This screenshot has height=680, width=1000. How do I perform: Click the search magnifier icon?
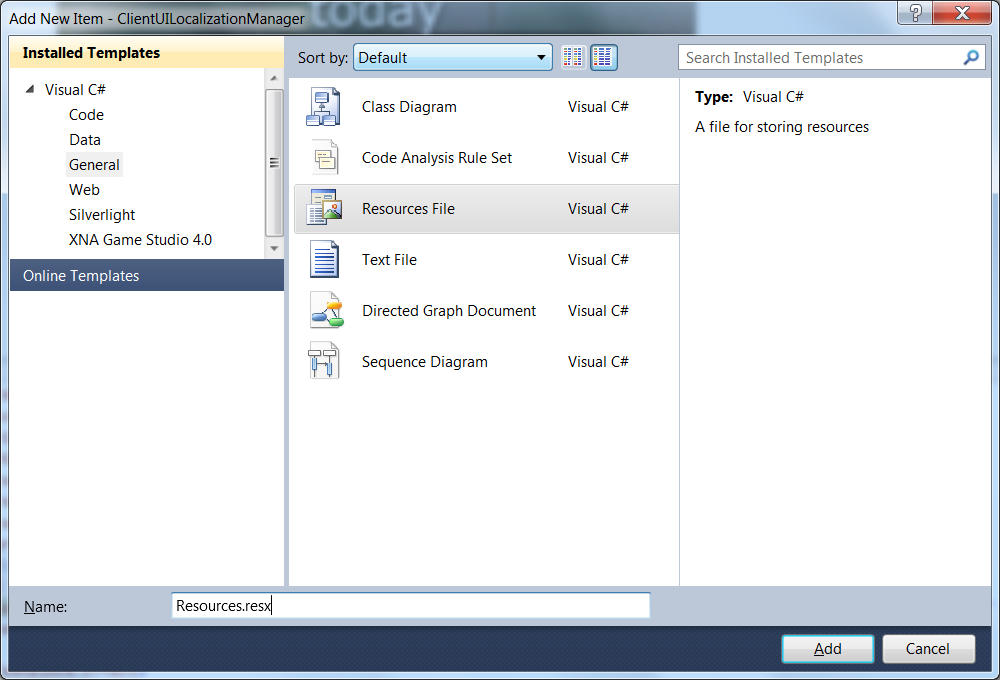pos(971,57)
